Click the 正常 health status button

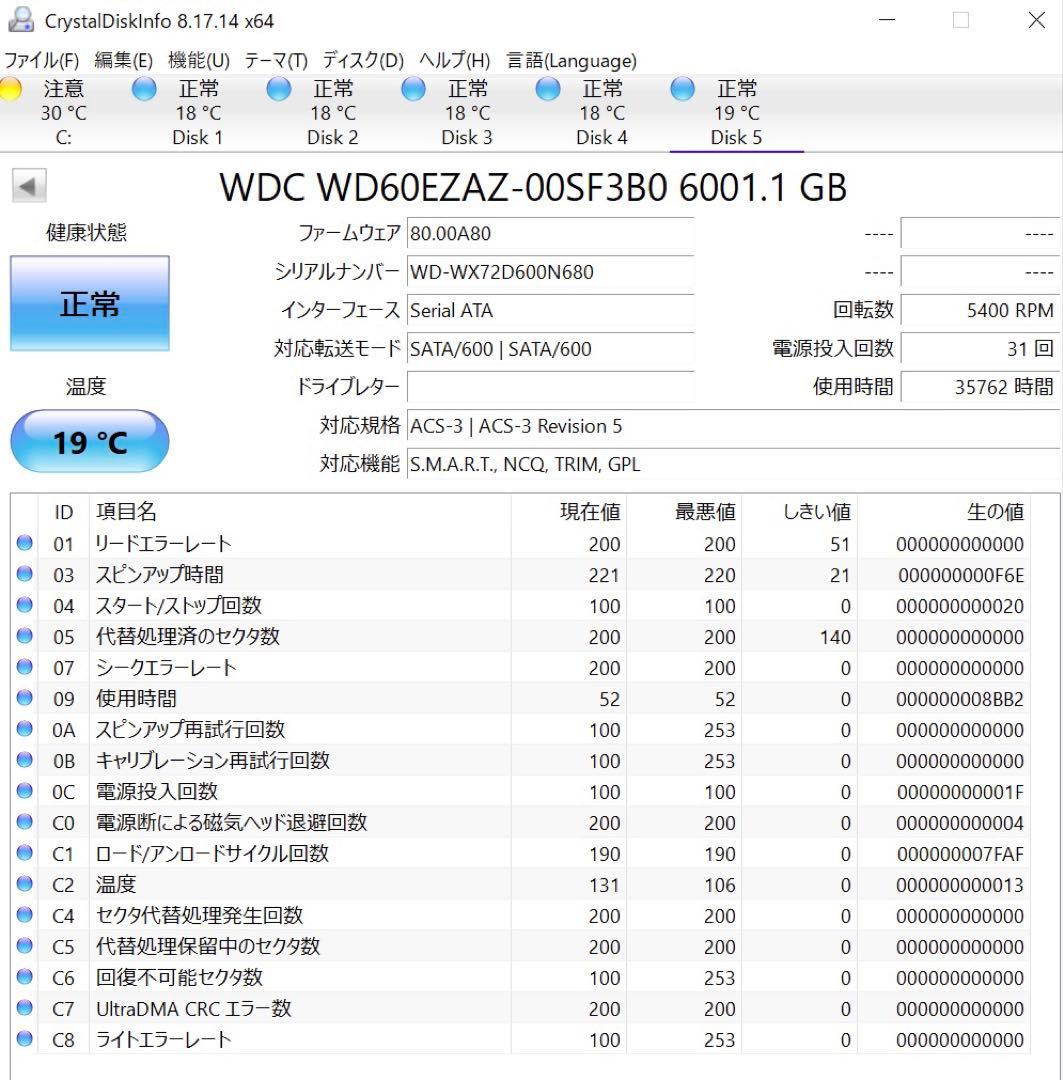[90, 303]
